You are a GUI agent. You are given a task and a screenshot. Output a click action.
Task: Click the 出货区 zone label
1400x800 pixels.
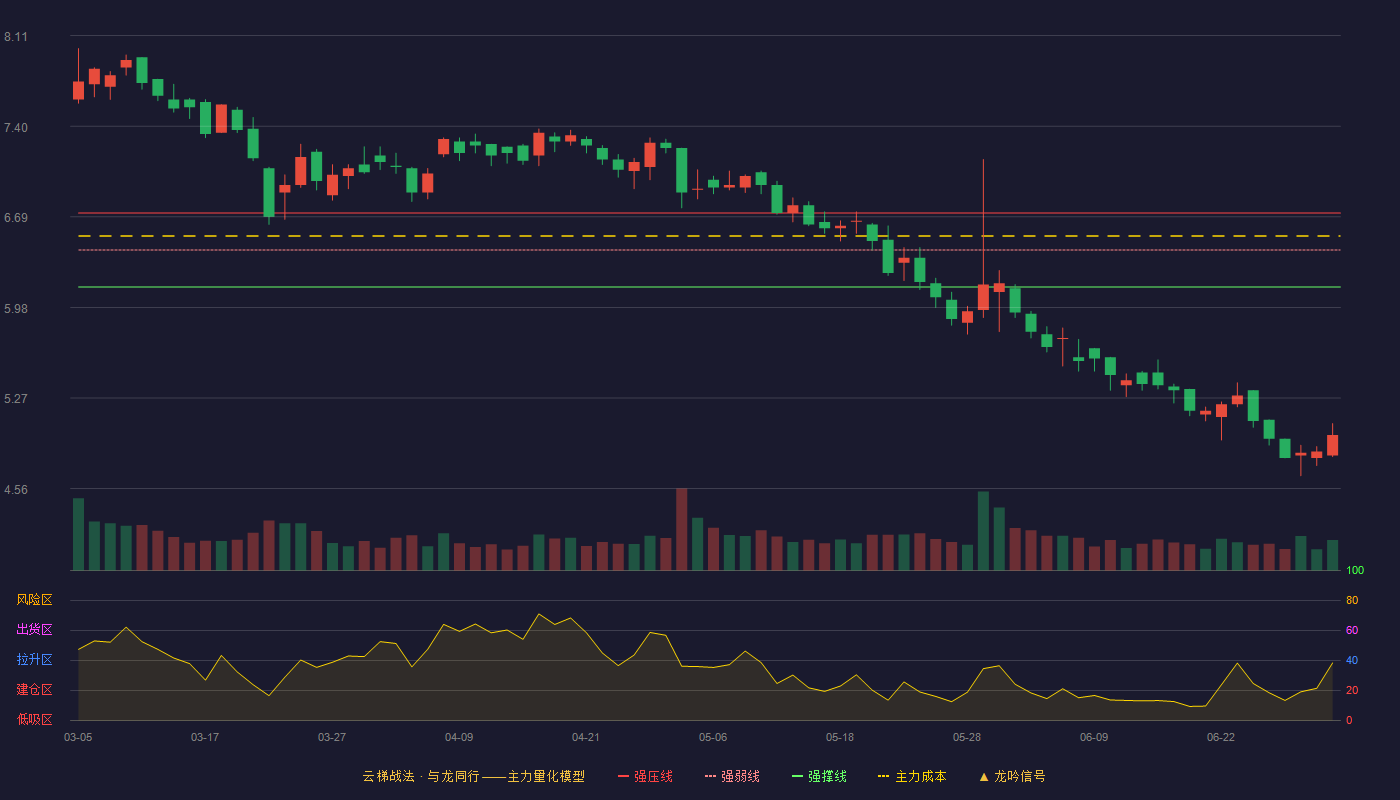point(34,630)
